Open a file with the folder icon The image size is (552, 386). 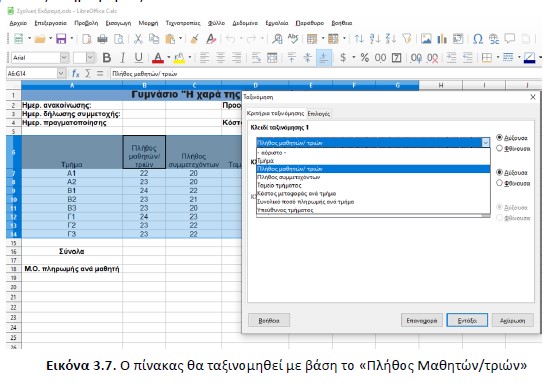[x=40, y=39]
